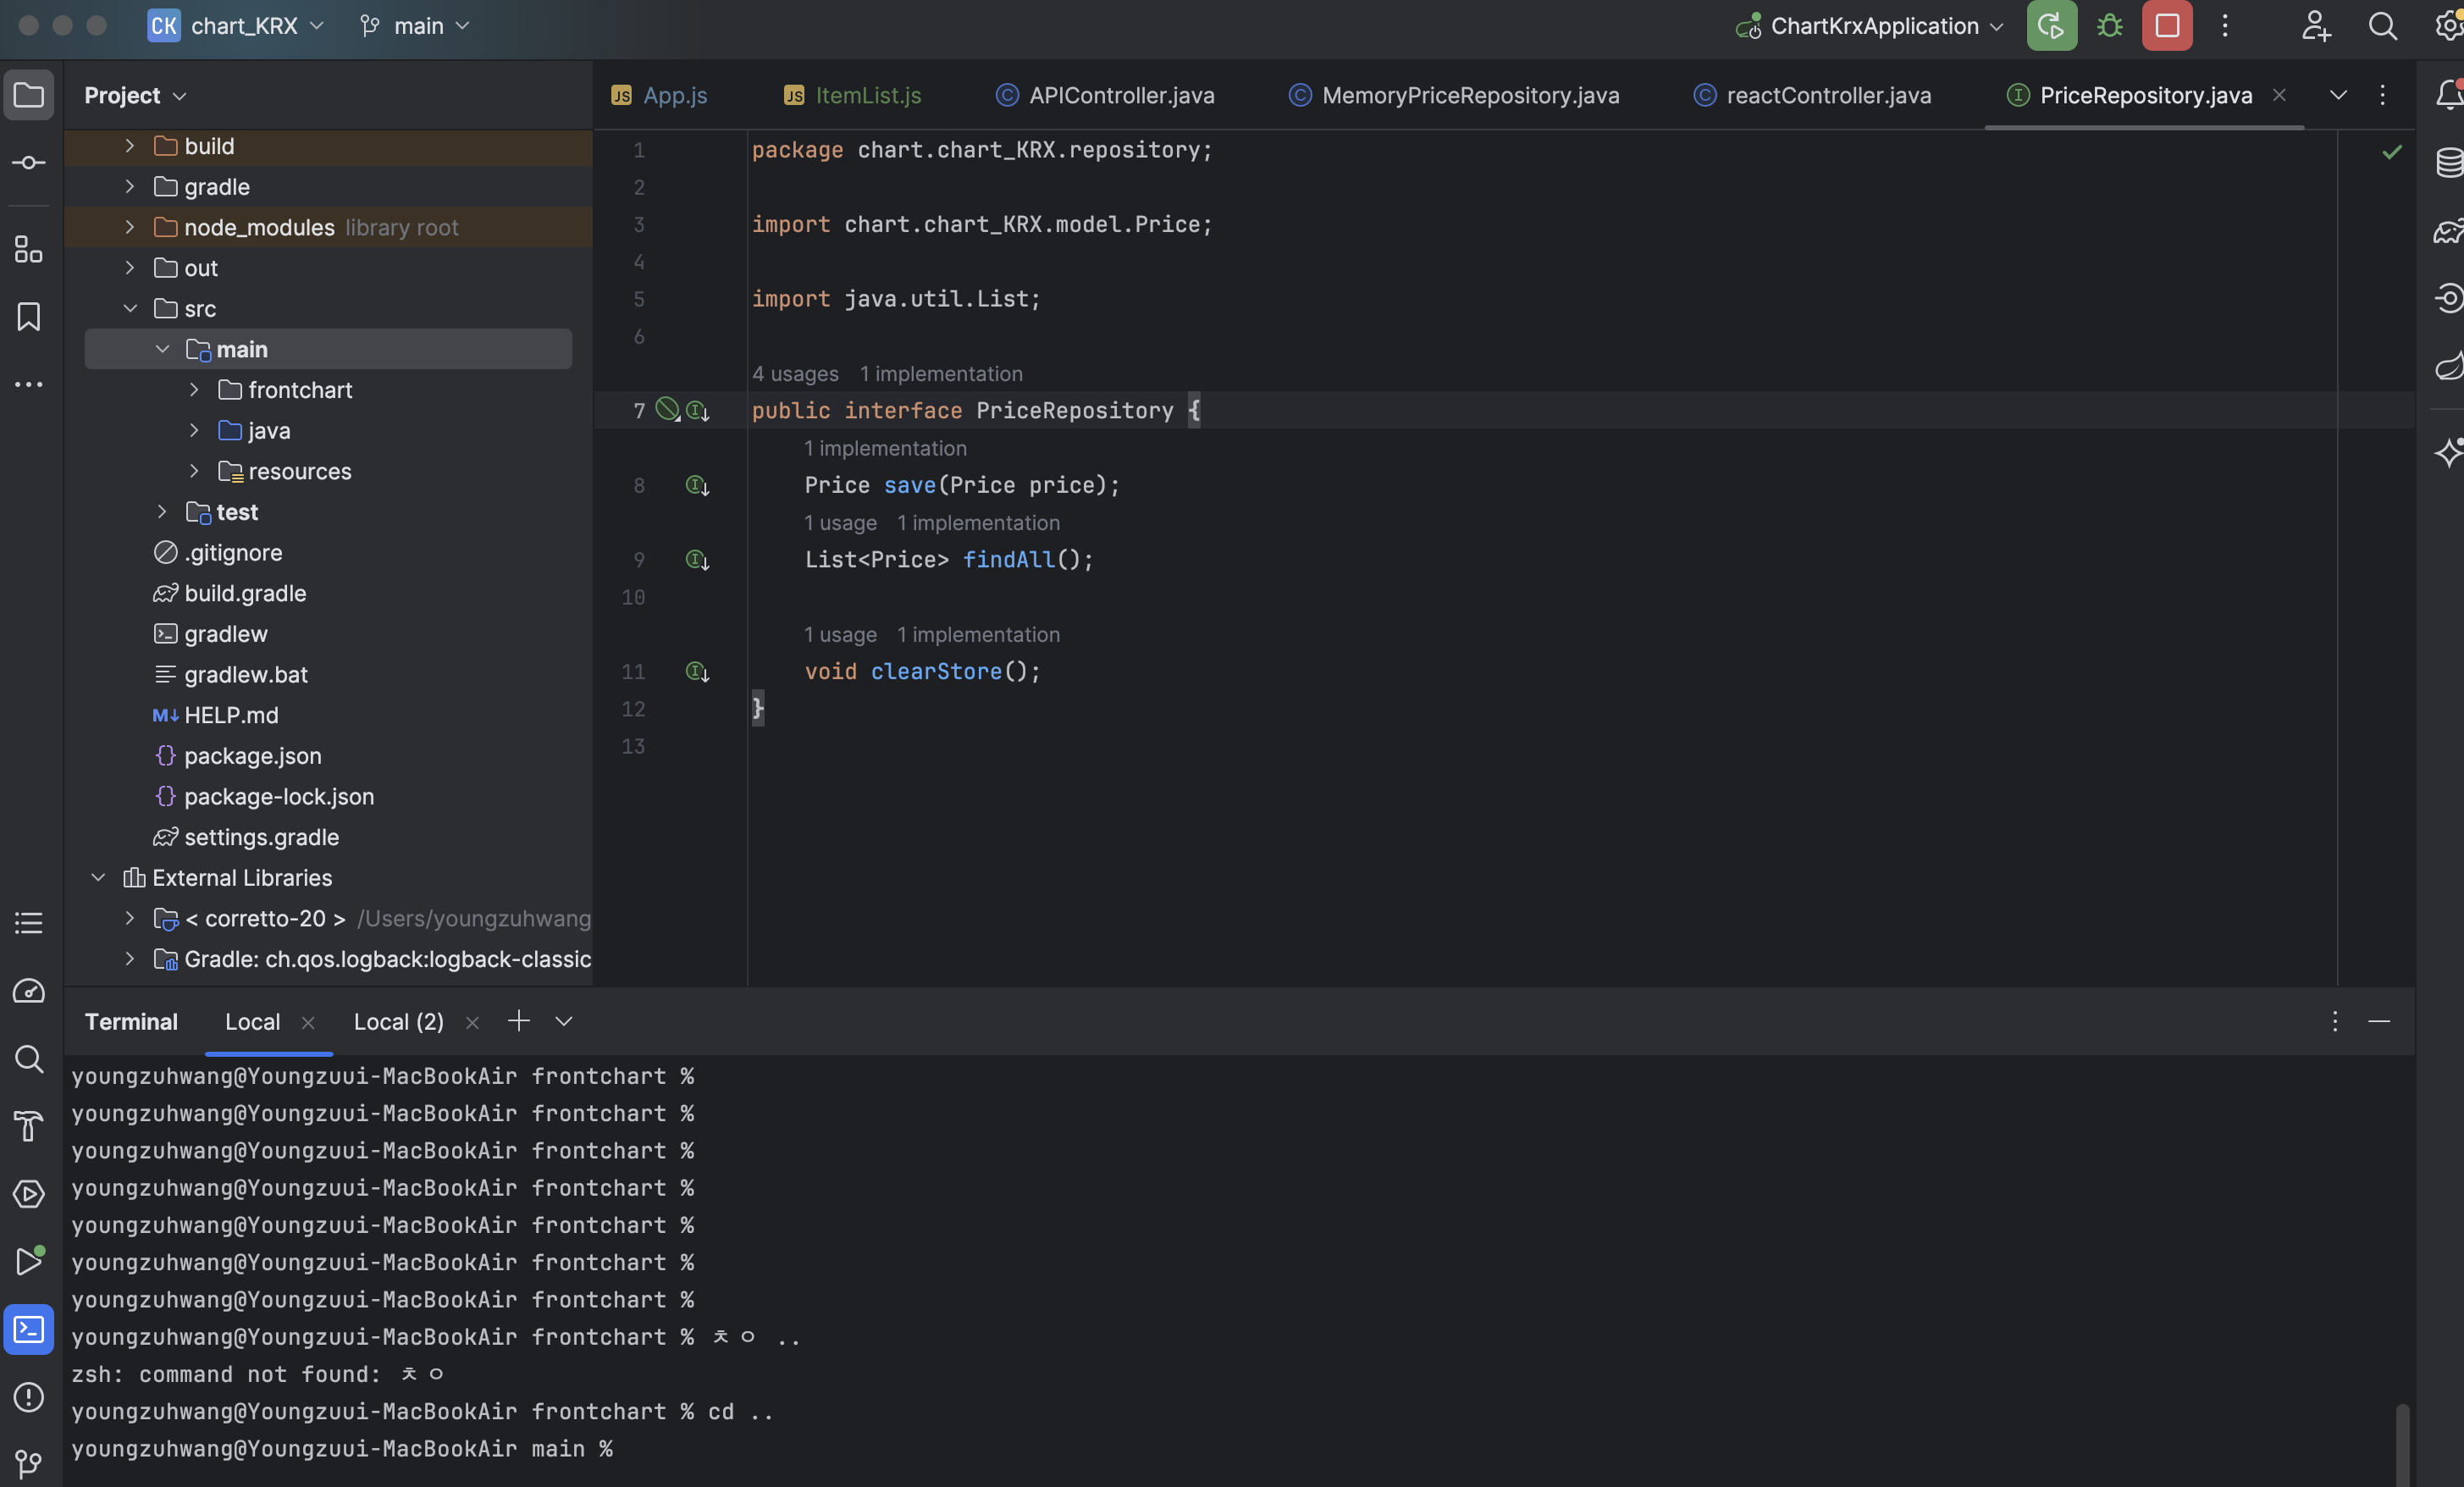2464x1487 pixels.
Task: Open the Bookmarks tool window icon
Action: pos(28,316)
